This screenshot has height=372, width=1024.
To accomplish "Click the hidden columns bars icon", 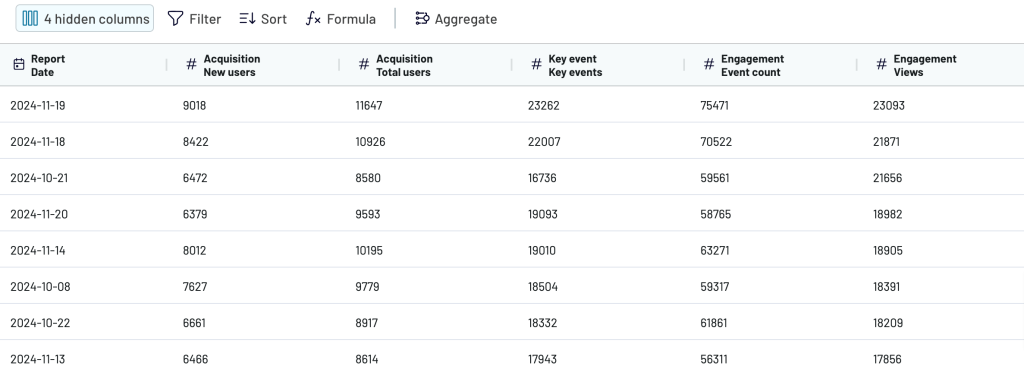I will [x=30, y=19].
